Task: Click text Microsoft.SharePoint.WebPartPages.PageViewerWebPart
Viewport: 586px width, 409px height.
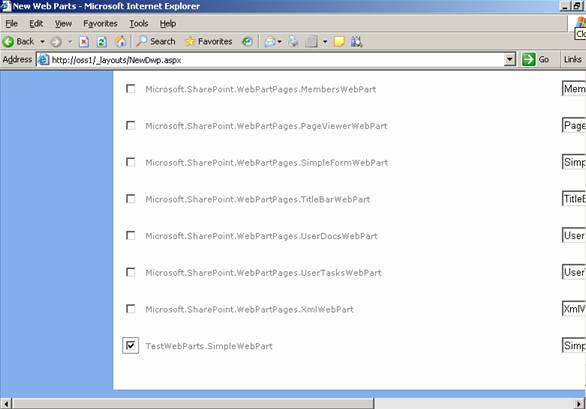Action: (266, 126)
